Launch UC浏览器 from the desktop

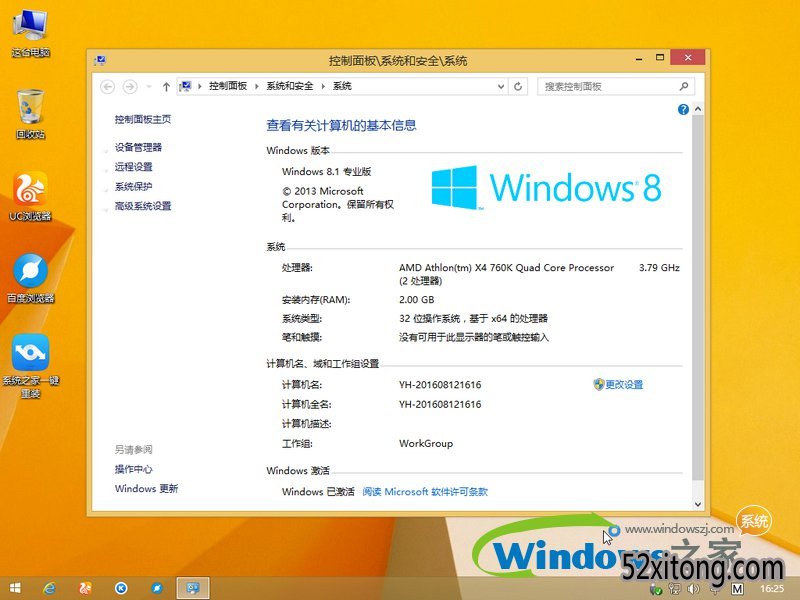click(x=31, y=196)
